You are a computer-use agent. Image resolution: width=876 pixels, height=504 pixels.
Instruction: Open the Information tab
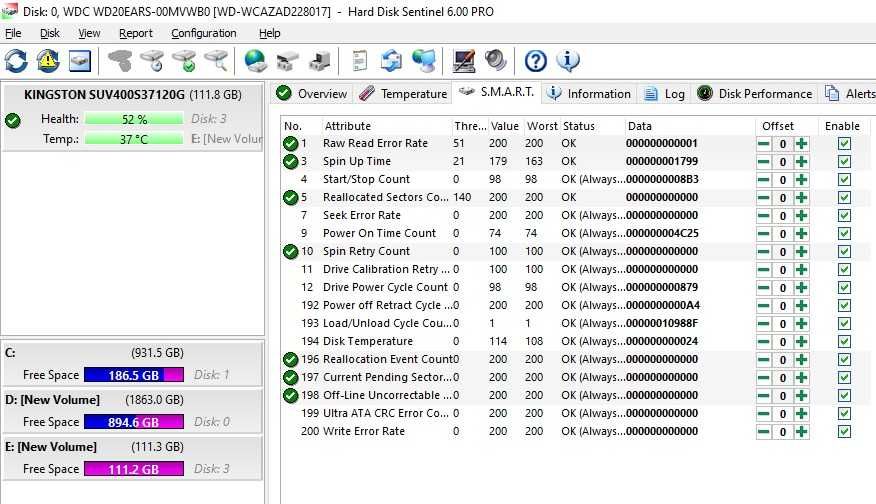(588, 93)
